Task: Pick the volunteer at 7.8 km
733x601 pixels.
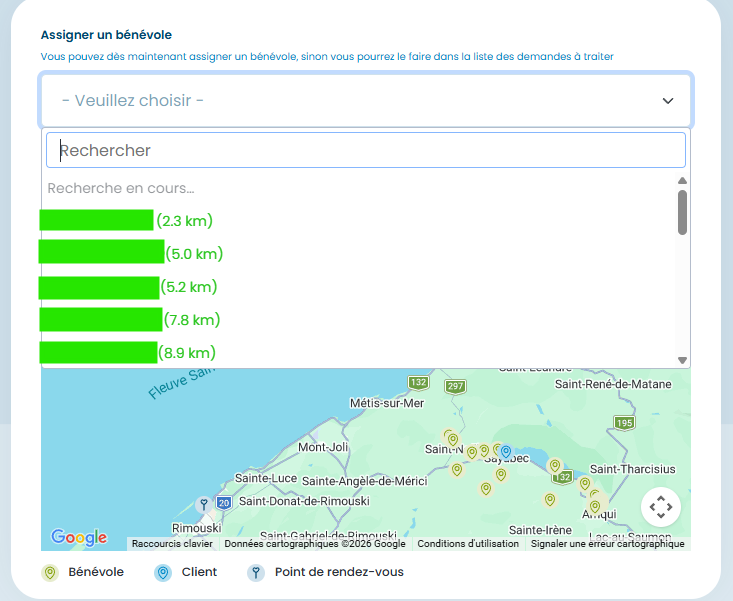Action: pyautogui.click(x=130, y=320)
